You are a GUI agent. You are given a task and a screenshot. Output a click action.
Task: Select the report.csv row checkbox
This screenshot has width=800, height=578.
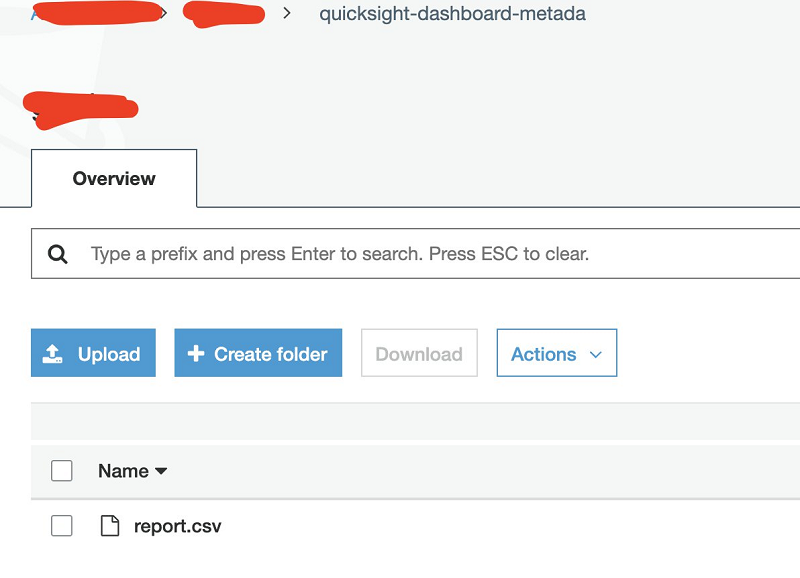click(62, 525)
